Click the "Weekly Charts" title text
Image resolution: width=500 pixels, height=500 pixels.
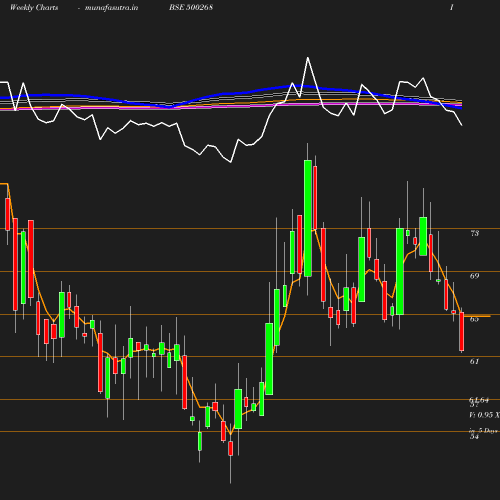[34, 7]
